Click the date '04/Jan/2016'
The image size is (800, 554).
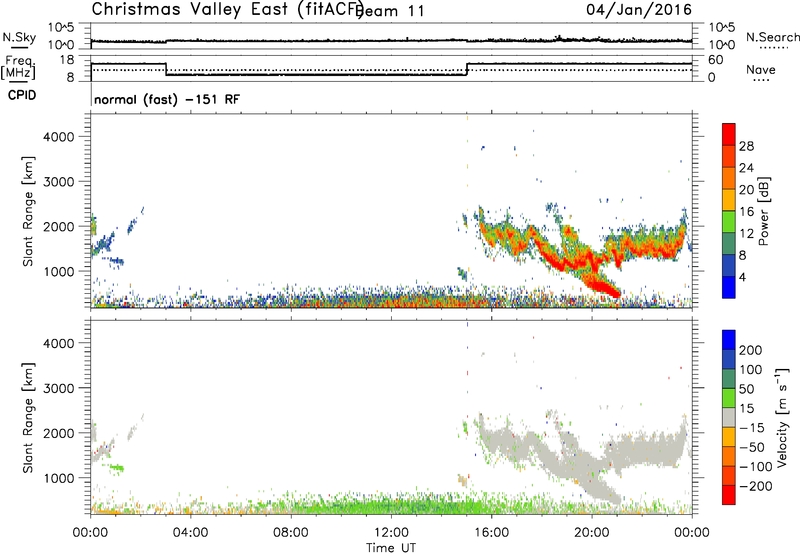(639, 9)
